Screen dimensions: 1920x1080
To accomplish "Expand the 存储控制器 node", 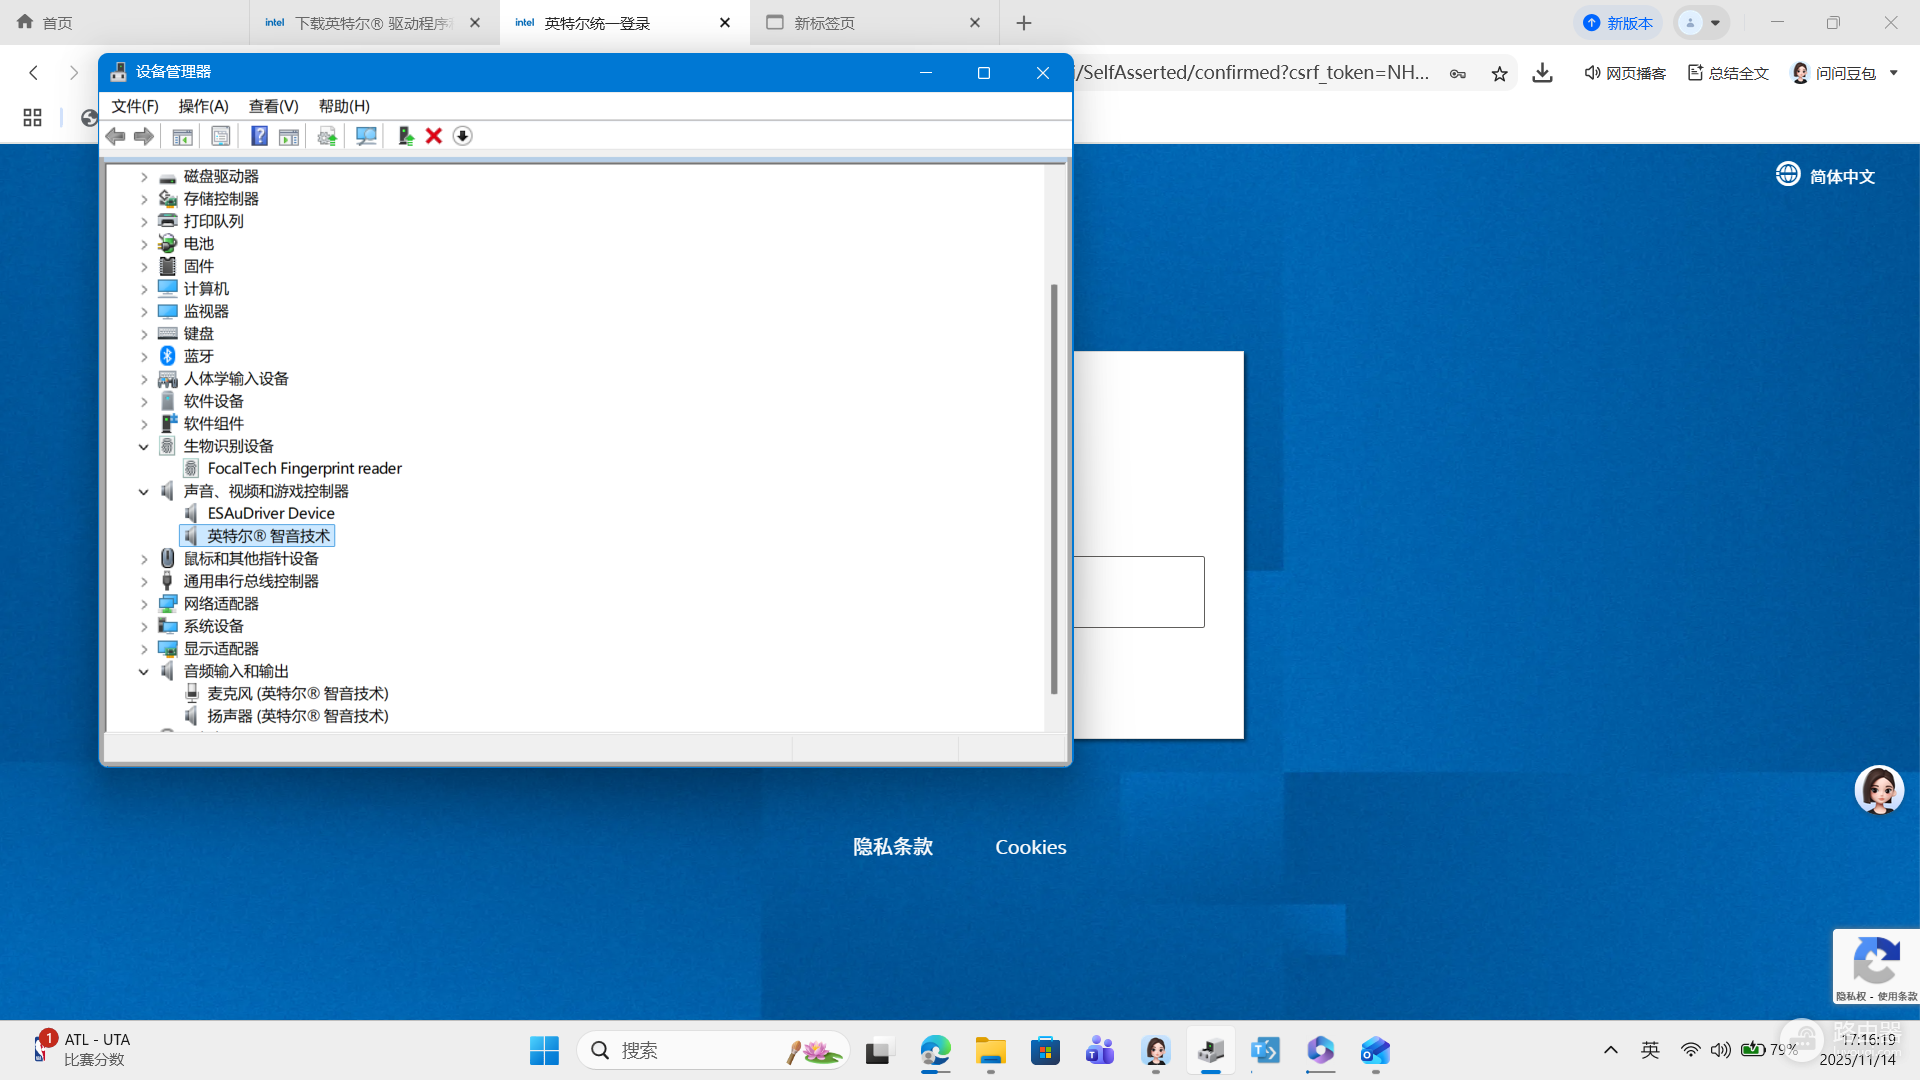I will [144, 199].
